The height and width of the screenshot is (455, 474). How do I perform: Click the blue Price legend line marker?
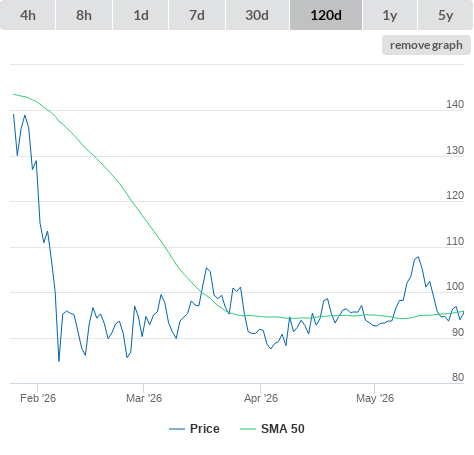(x=177, y=429)
